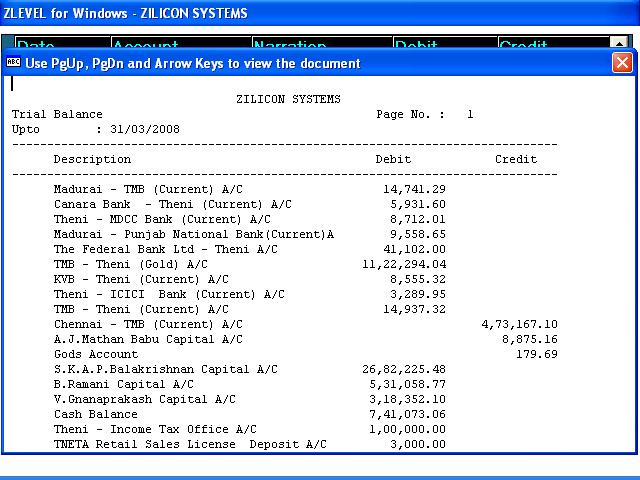Click debit amount 3,000.00
640x480 pixels.
(418, 444)
